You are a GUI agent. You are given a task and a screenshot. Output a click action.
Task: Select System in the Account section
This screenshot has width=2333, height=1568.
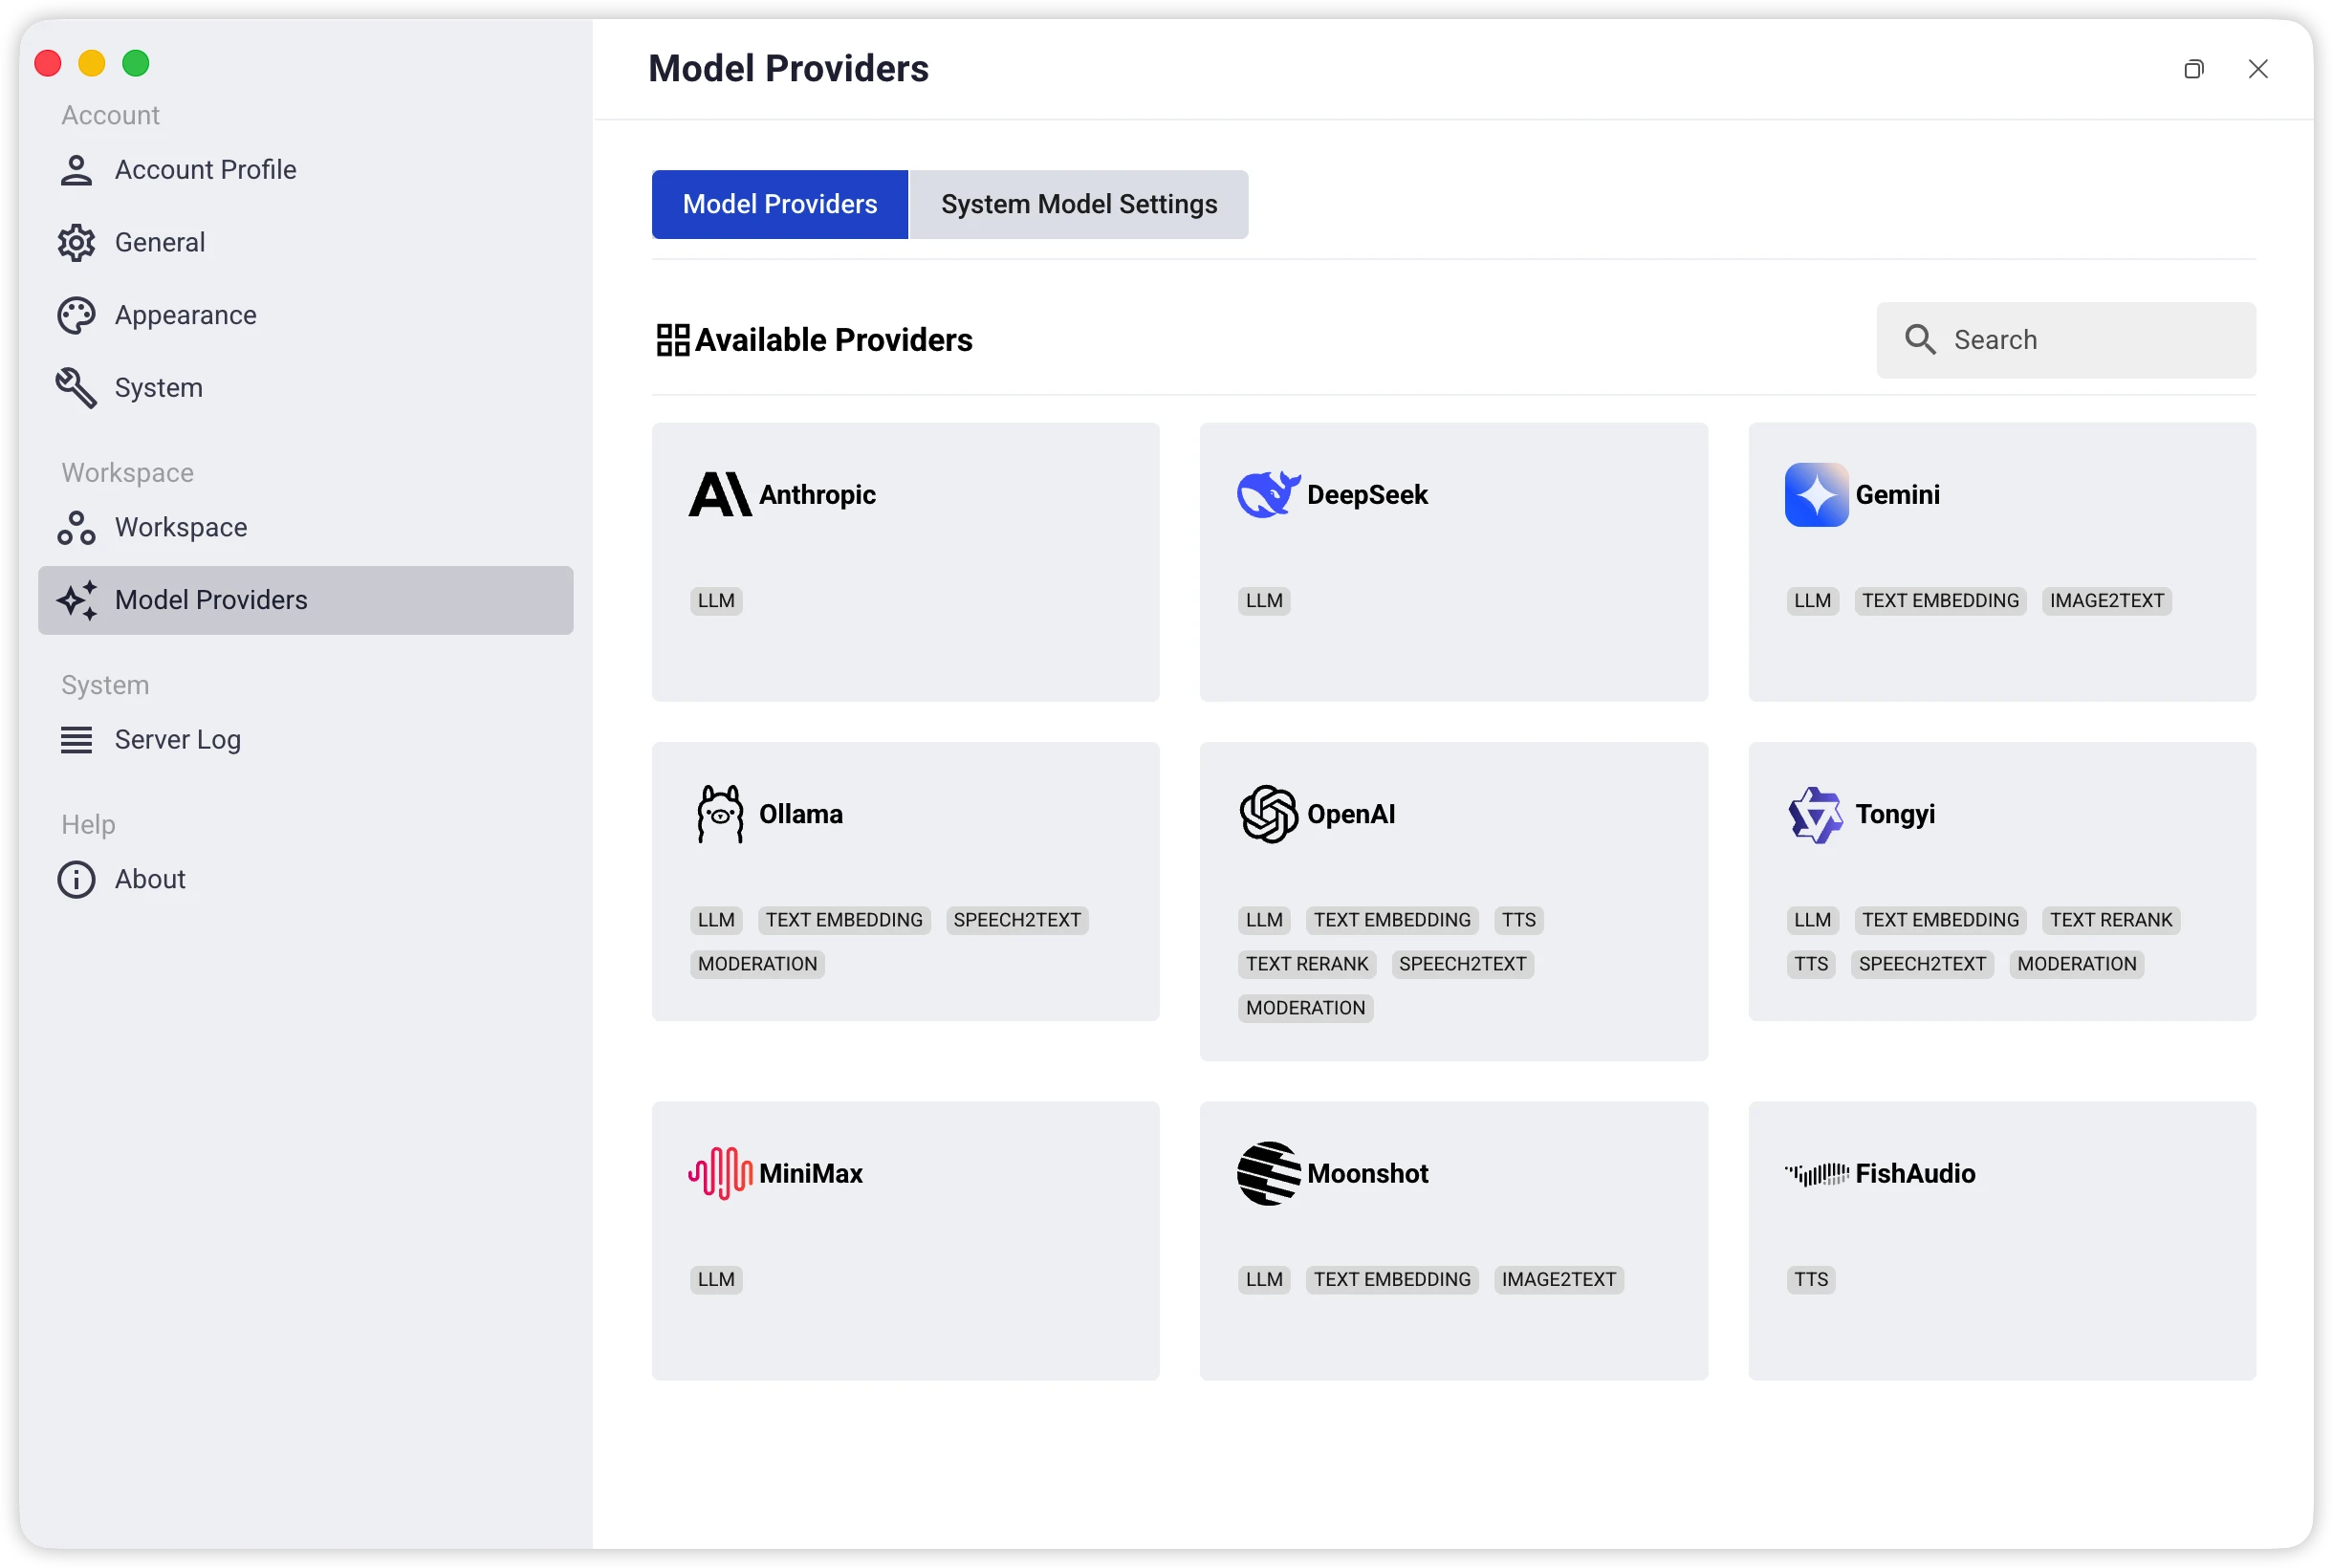click(x=306, y=388)
